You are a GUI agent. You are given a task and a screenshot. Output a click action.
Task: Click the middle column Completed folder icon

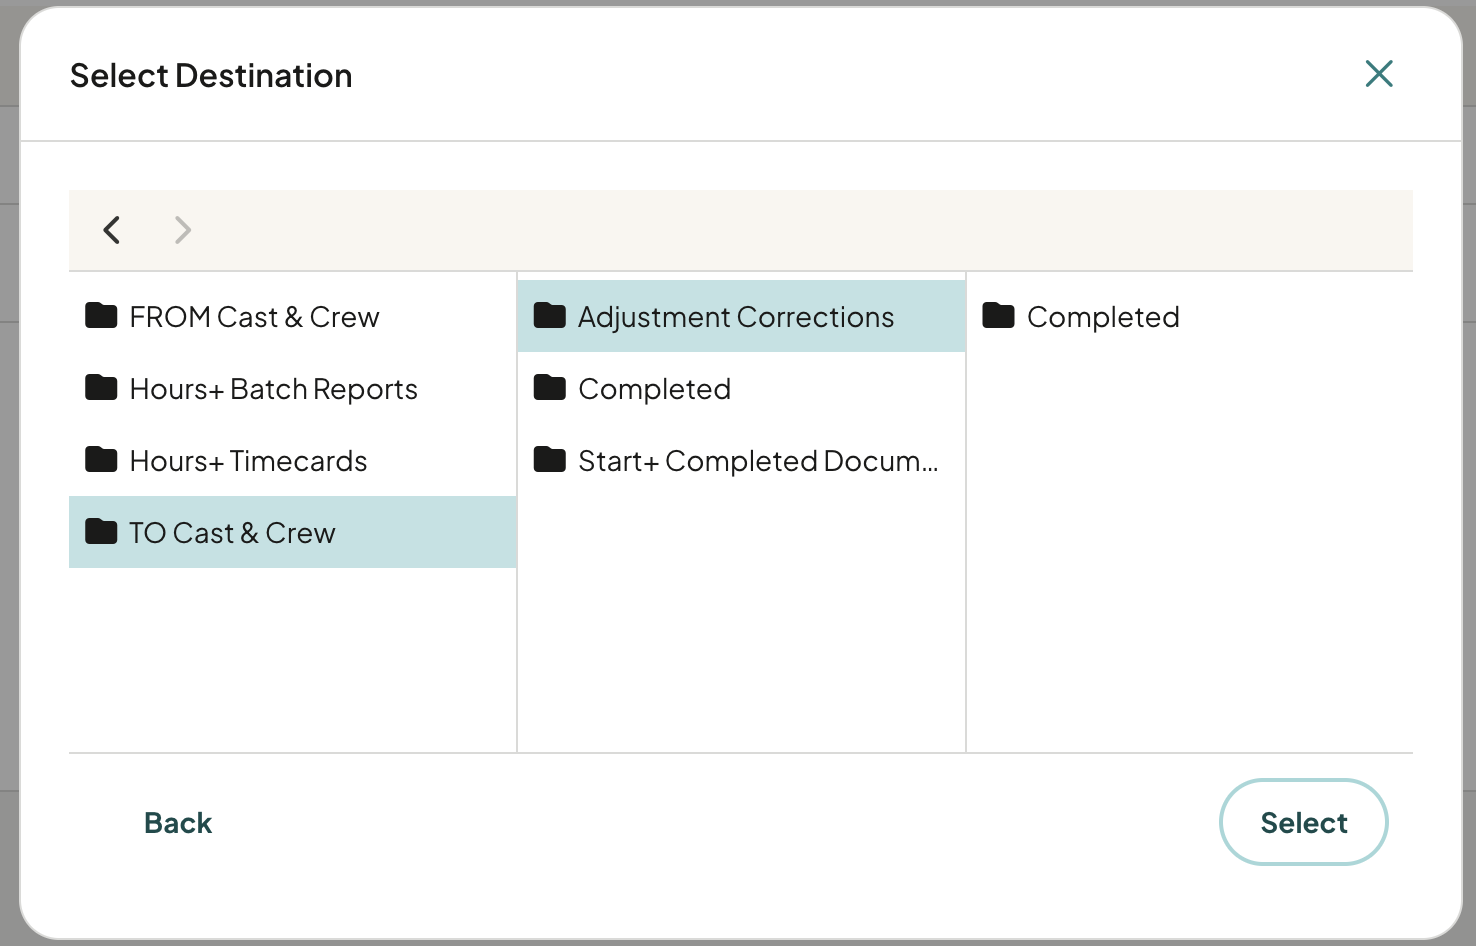click(x=550, y=388)
